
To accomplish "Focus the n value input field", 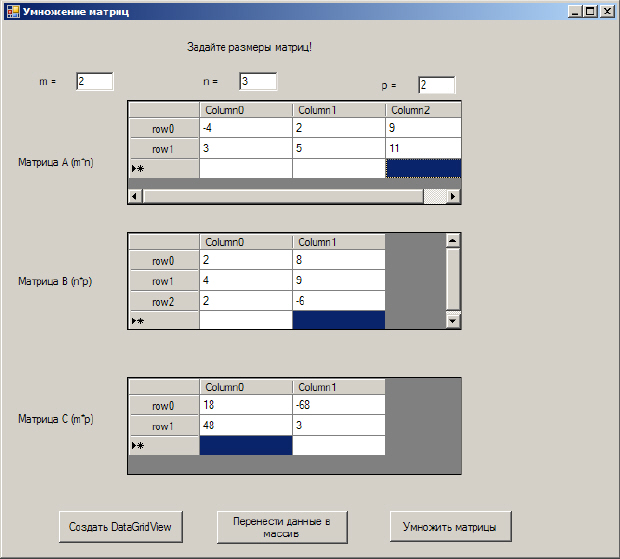I will coord(258,81).
